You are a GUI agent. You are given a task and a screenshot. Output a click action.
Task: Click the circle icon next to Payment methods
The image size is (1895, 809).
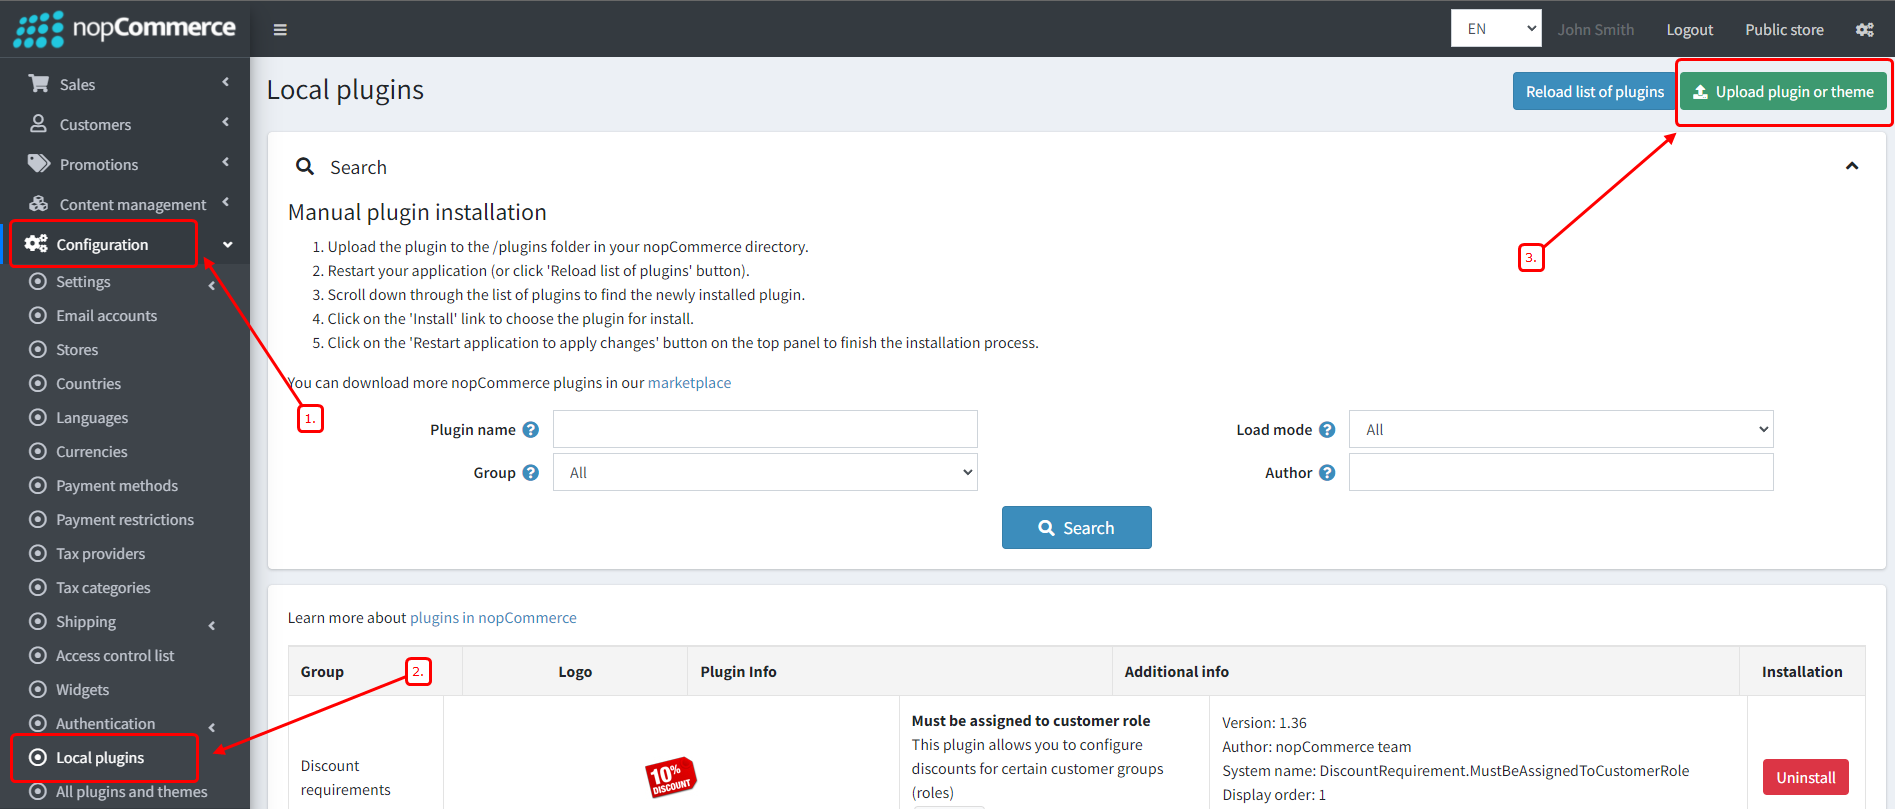[x=38, y=485]
